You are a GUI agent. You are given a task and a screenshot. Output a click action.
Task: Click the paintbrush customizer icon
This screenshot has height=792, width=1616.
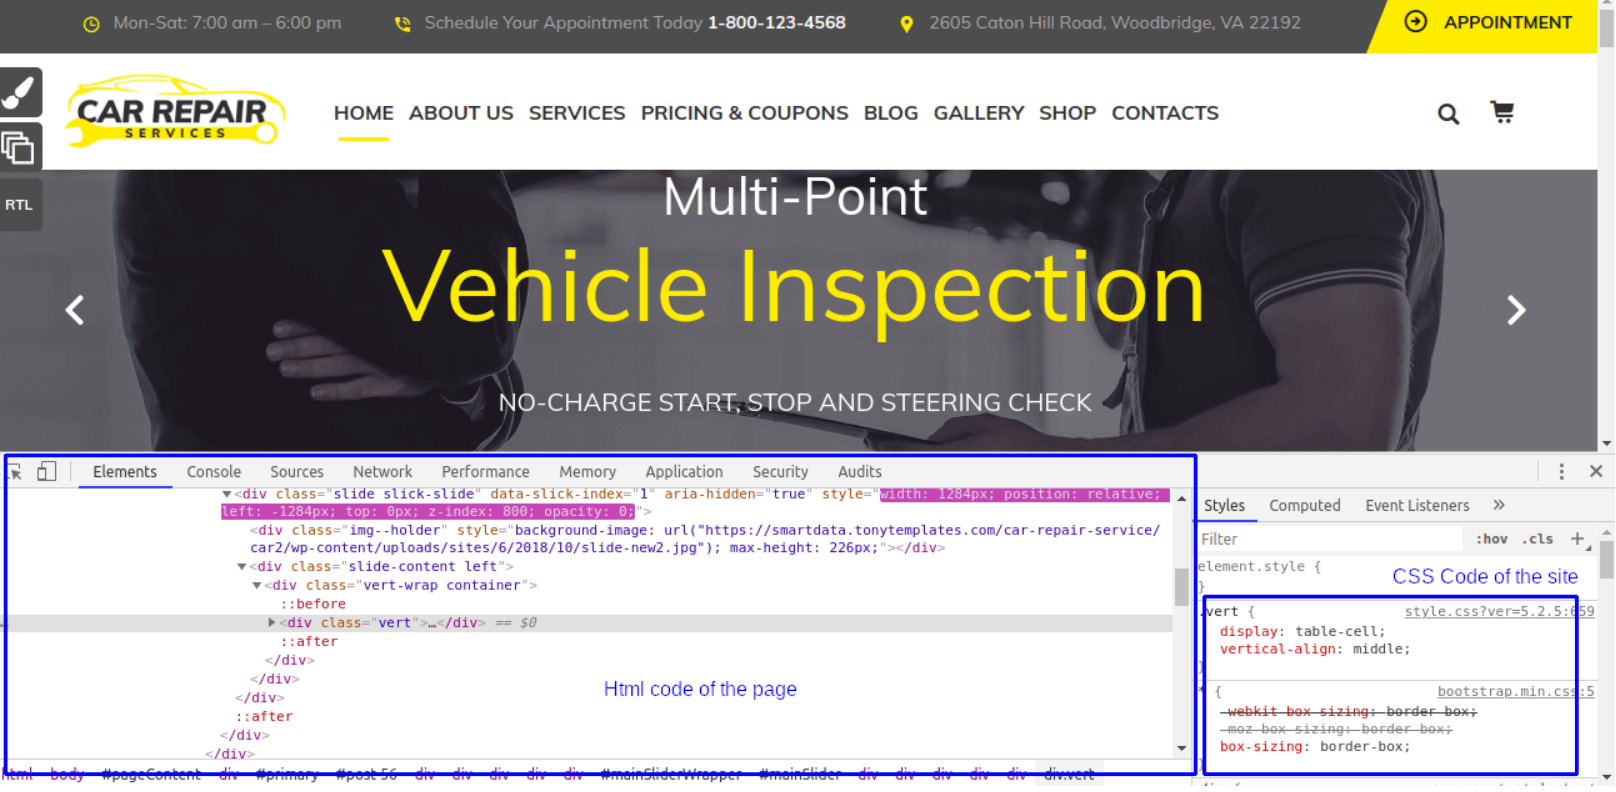point(20,93)
